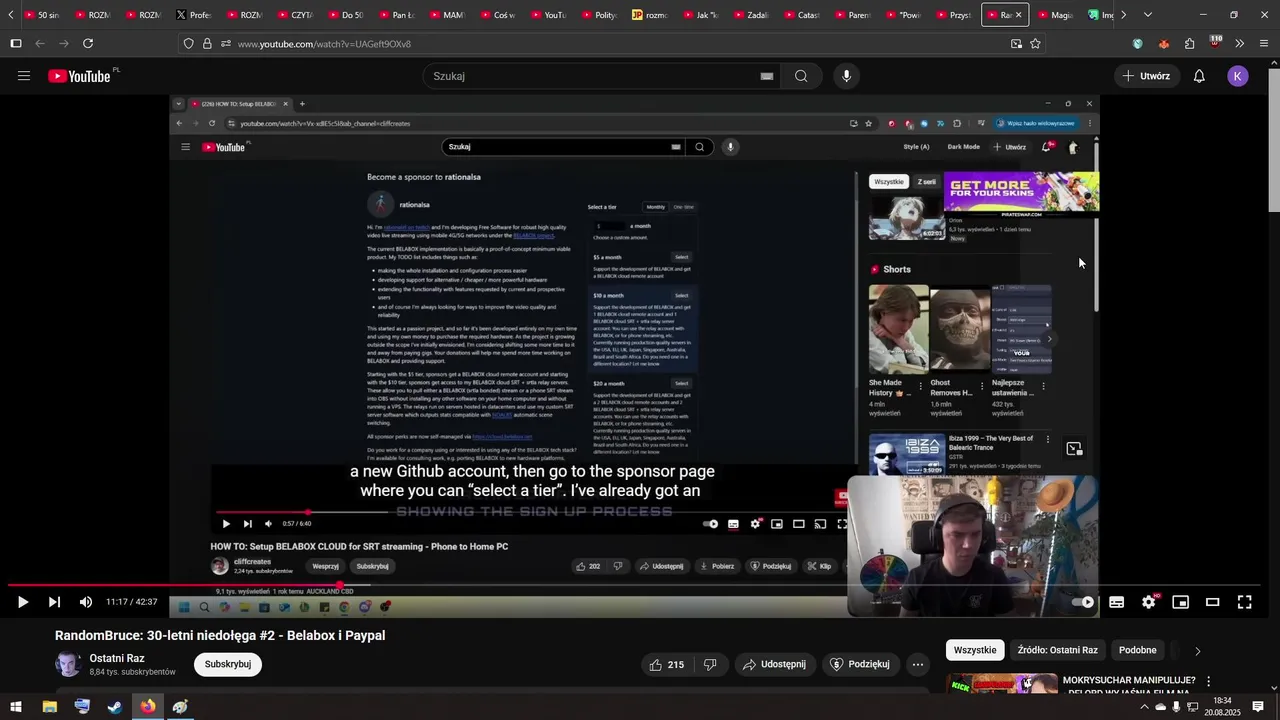Open the extensions puzzle piece menu
Screen dimensions: 1280x720
tap(1189, 44)
